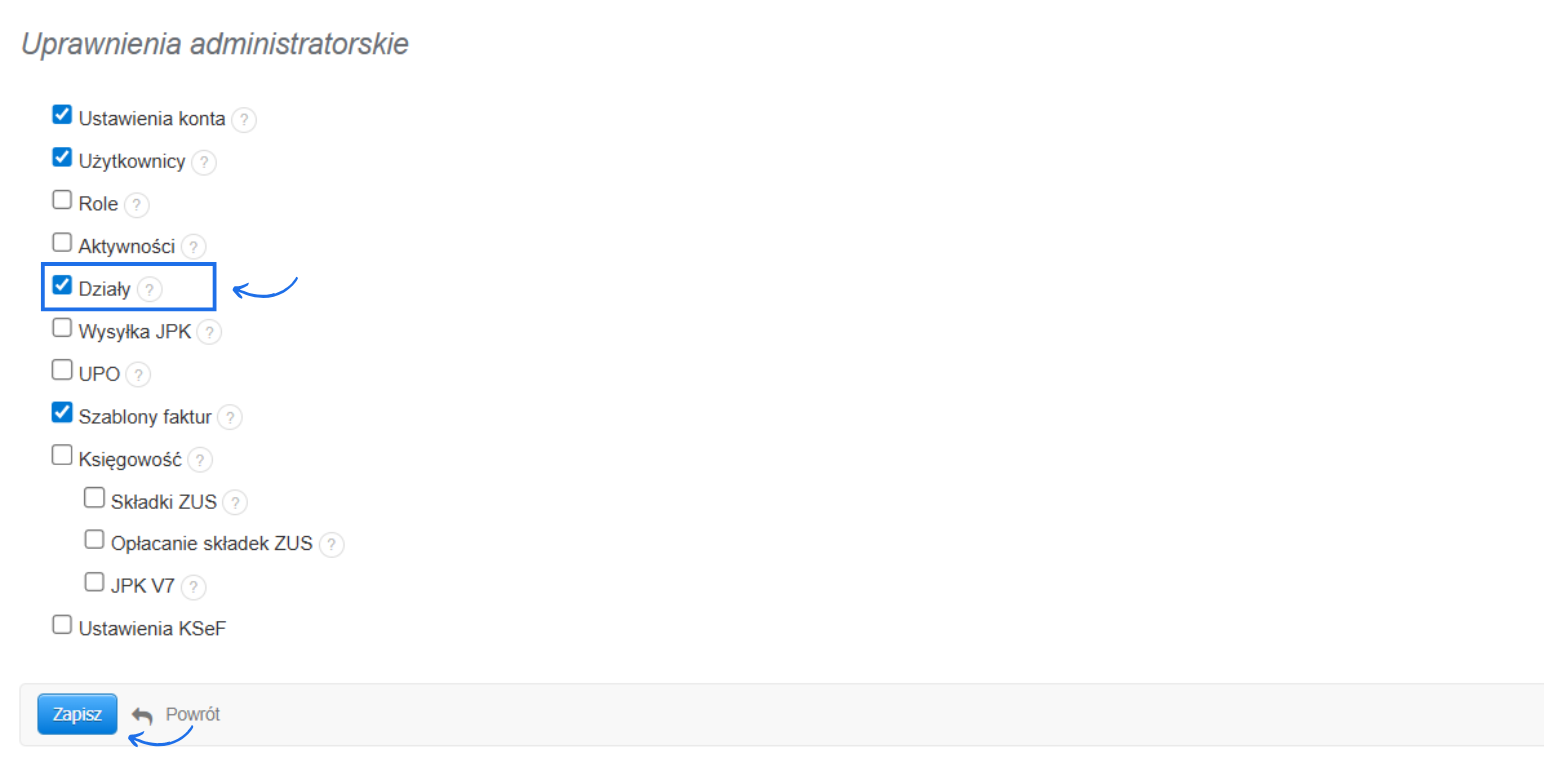
Task: Open help tooltip for Użytkownicy
Action: pyautogui.click(x=204, y=162)
